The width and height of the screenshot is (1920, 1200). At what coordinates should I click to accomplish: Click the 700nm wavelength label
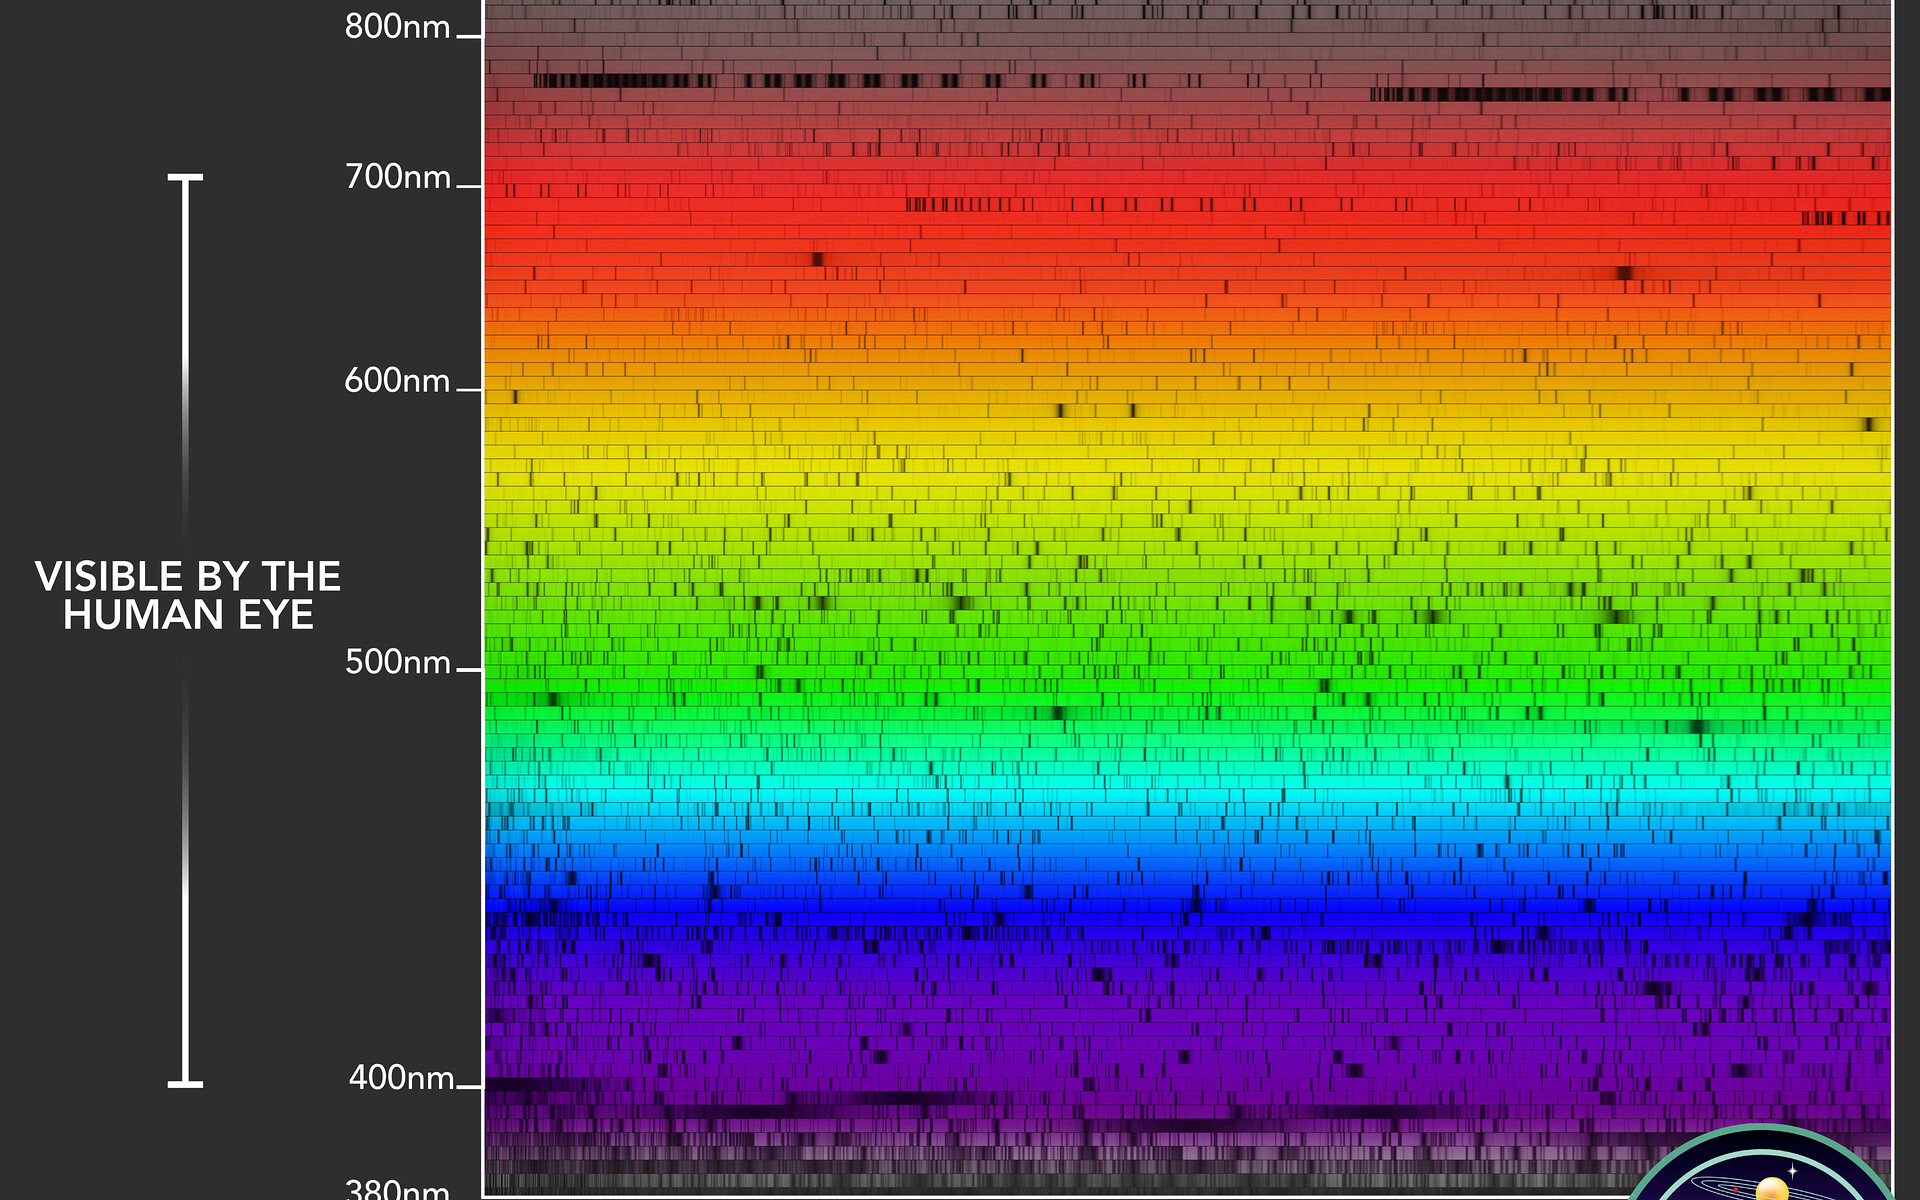click(397, 177)
